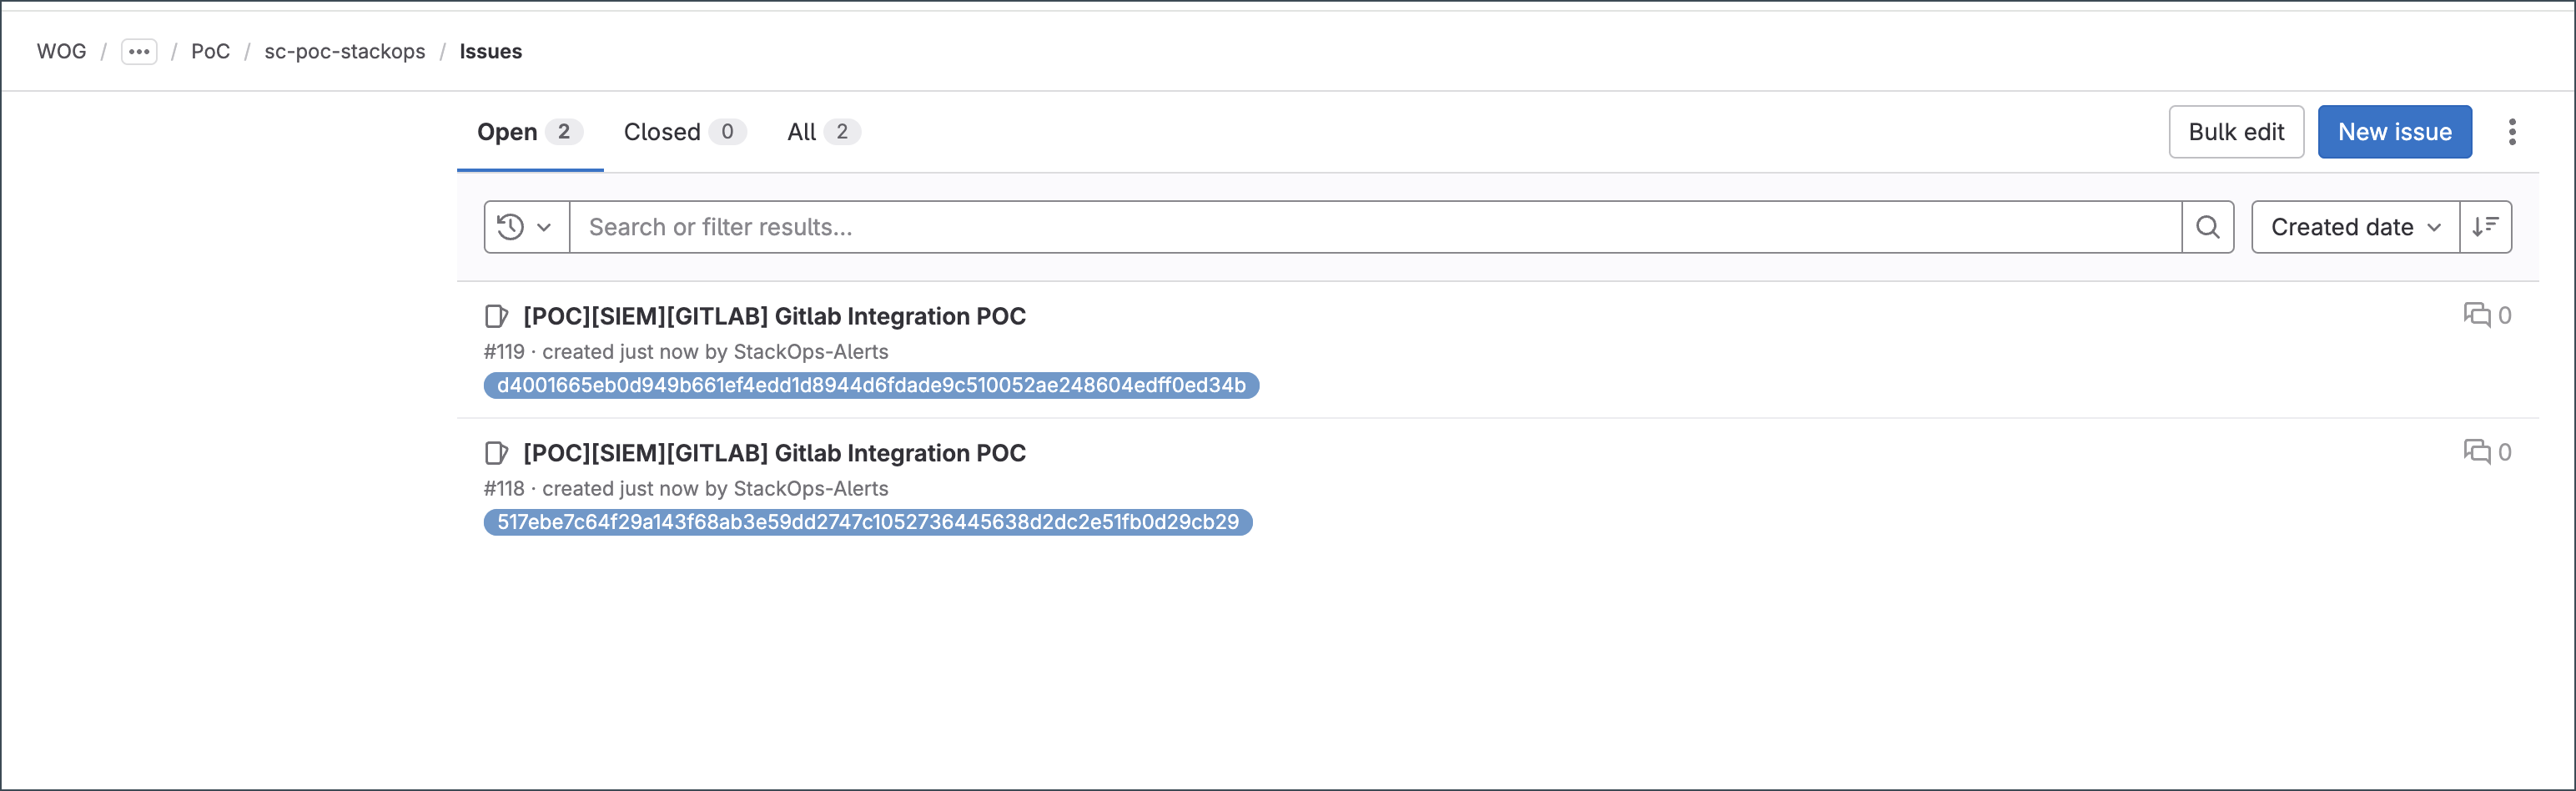
Task: Open the Created date sort dropdown
Action: [2353, 227]
